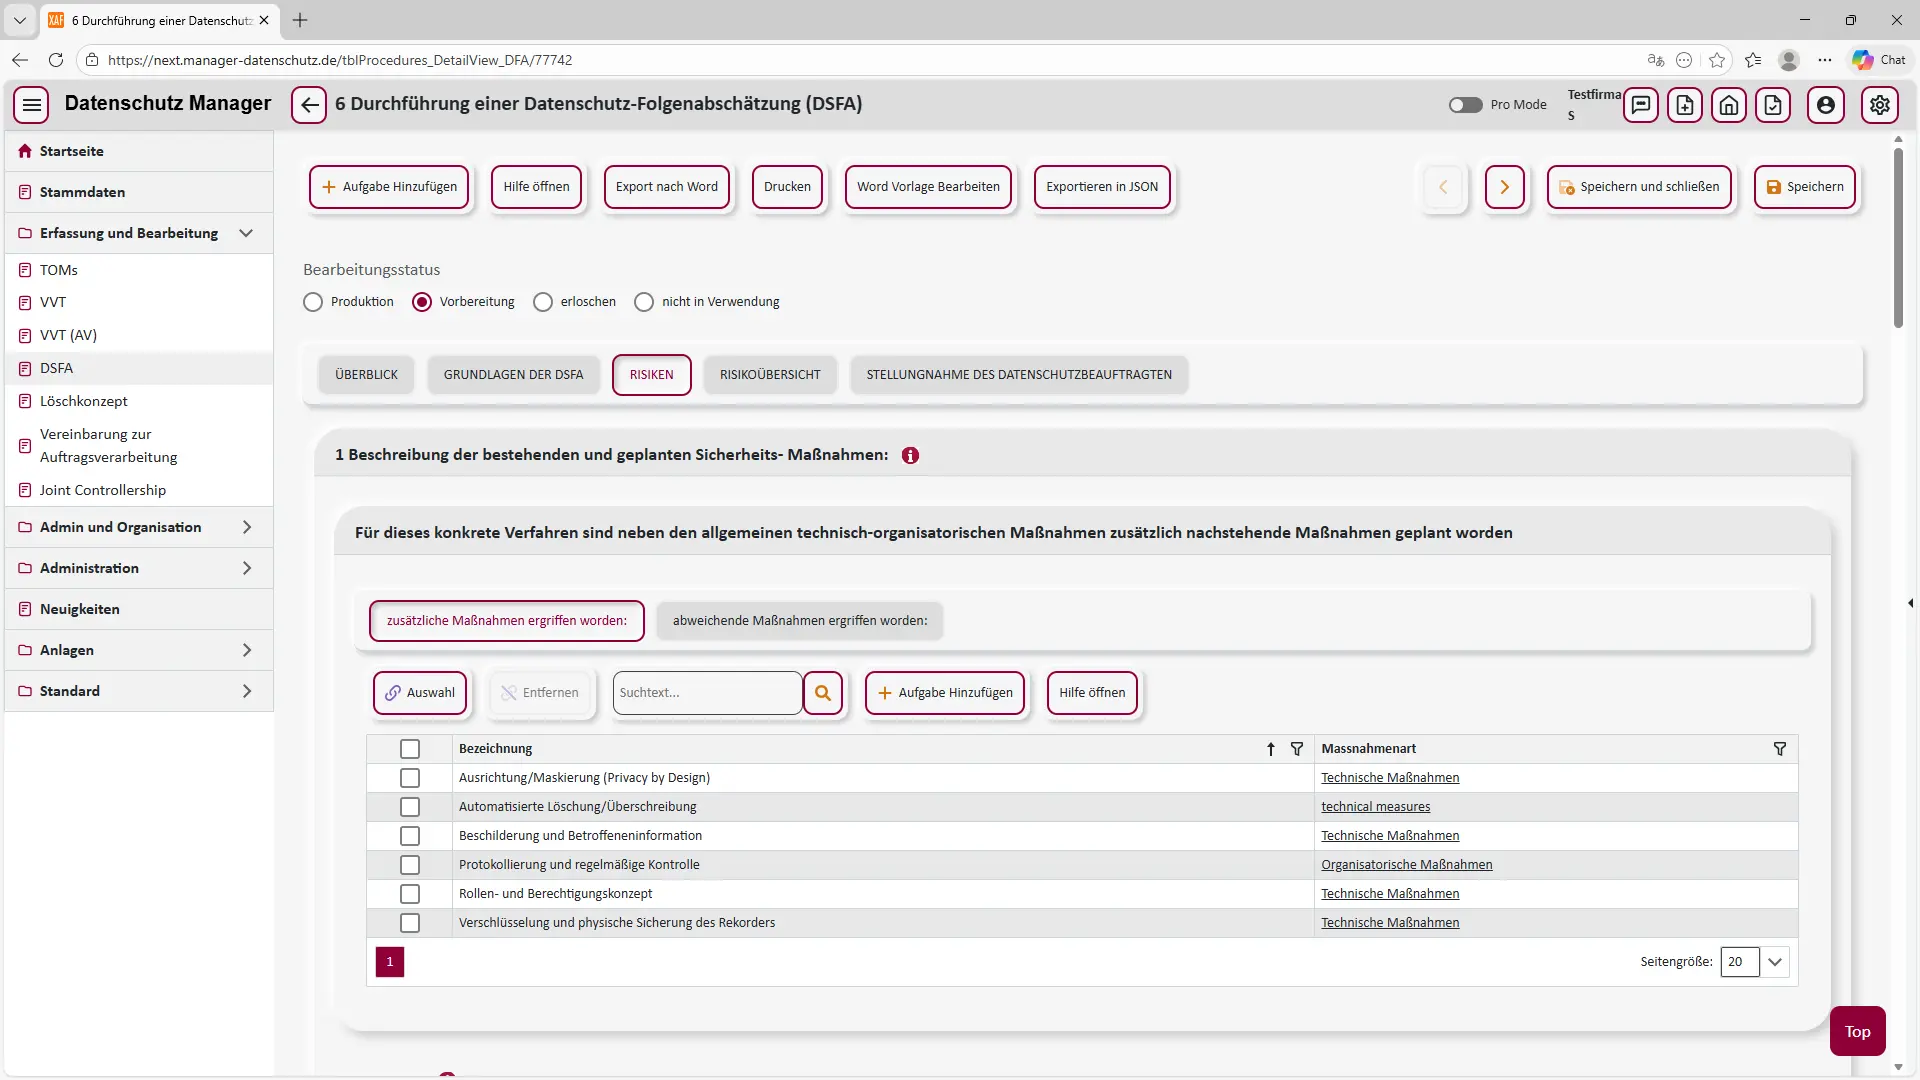Click the Export nach Word button
The image size is (1920, 1080).
click(x=667, y=187)
